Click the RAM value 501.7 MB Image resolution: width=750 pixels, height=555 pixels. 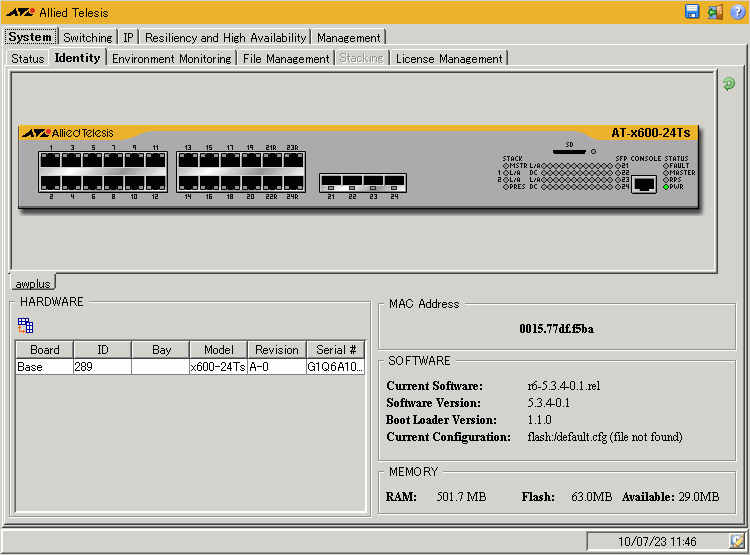click(461, 497)
